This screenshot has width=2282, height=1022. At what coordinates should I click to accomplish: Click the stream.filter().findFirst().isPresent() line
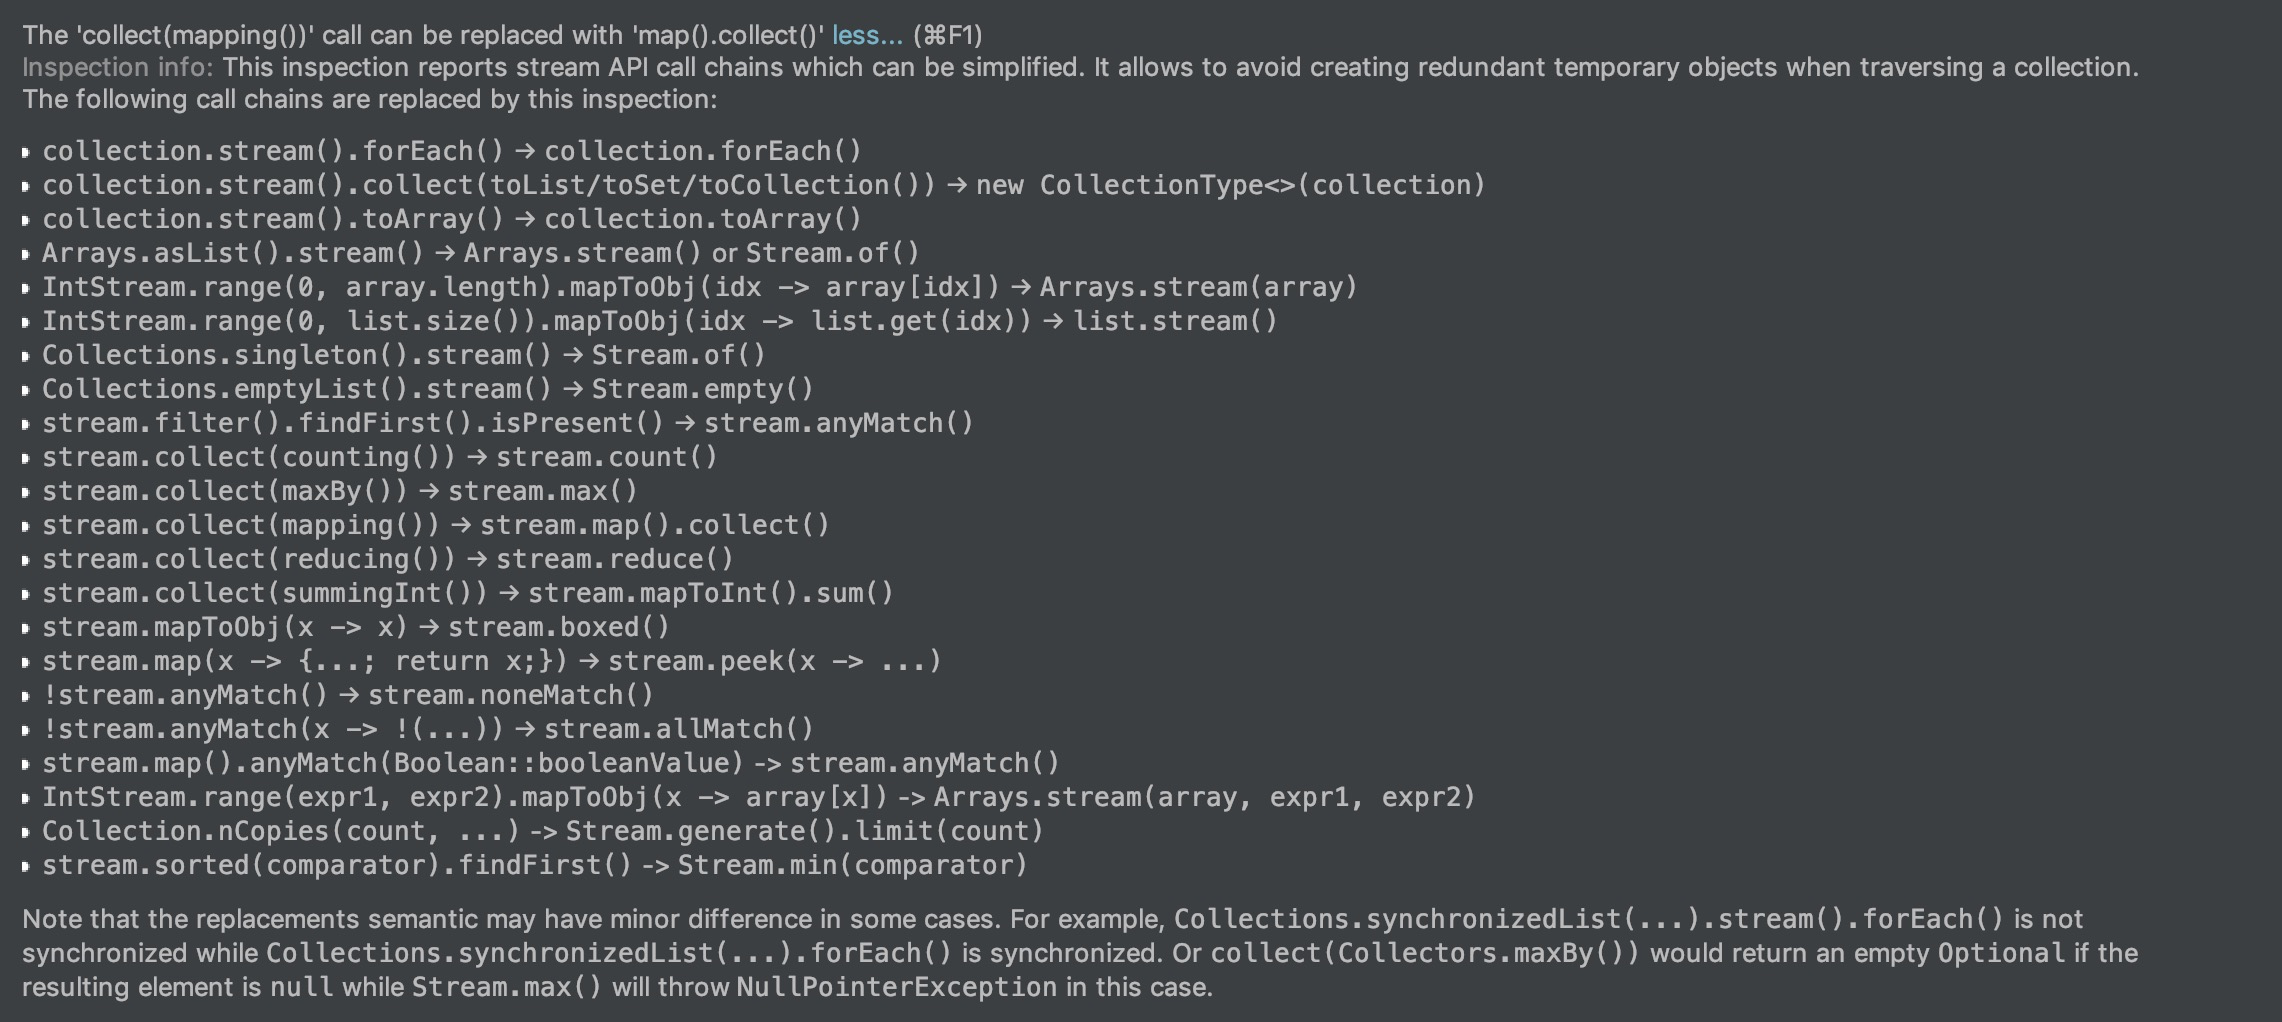coord(508,423)
